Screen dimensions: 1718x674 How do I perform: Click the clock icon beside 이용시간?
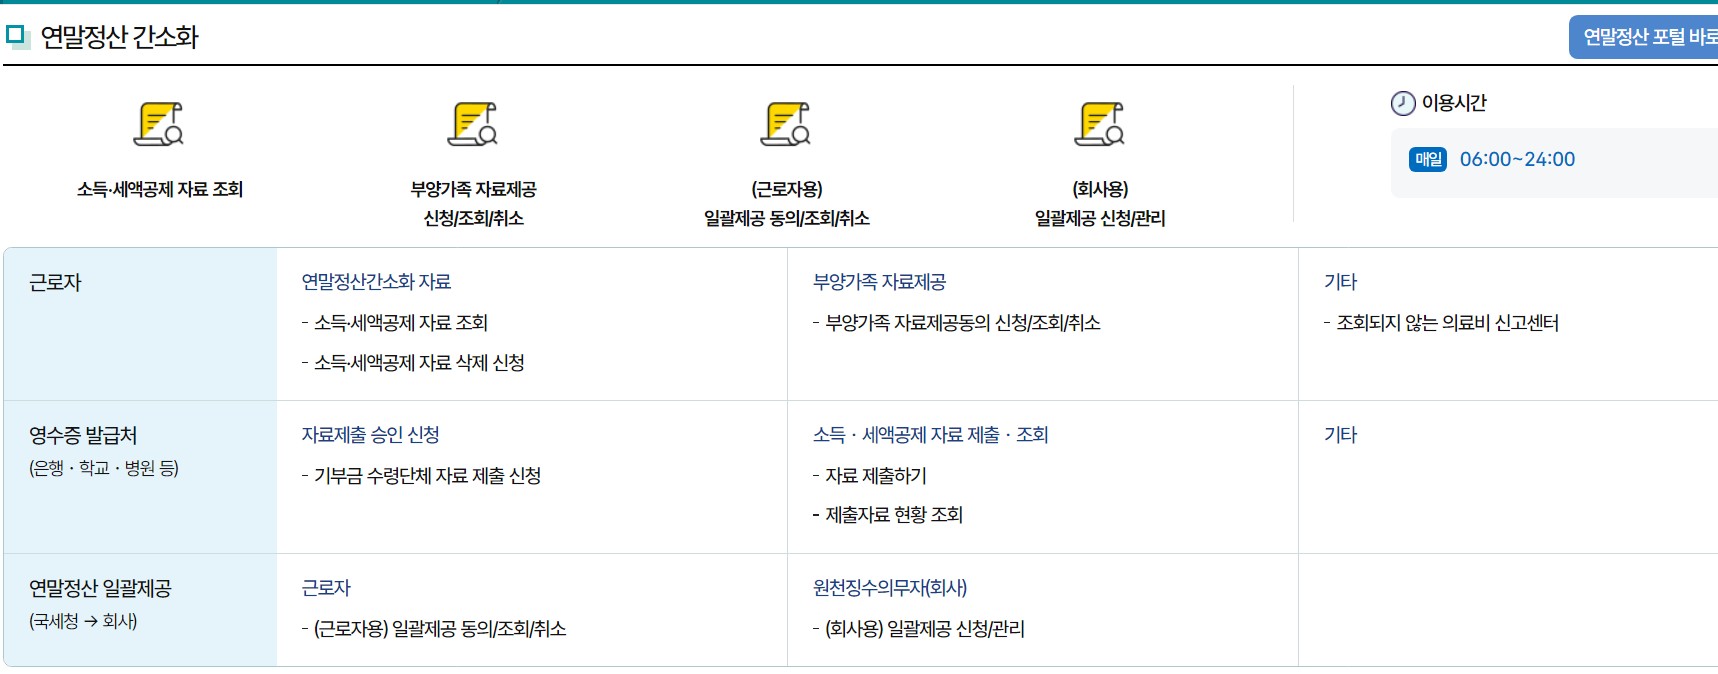[1403, 103]
